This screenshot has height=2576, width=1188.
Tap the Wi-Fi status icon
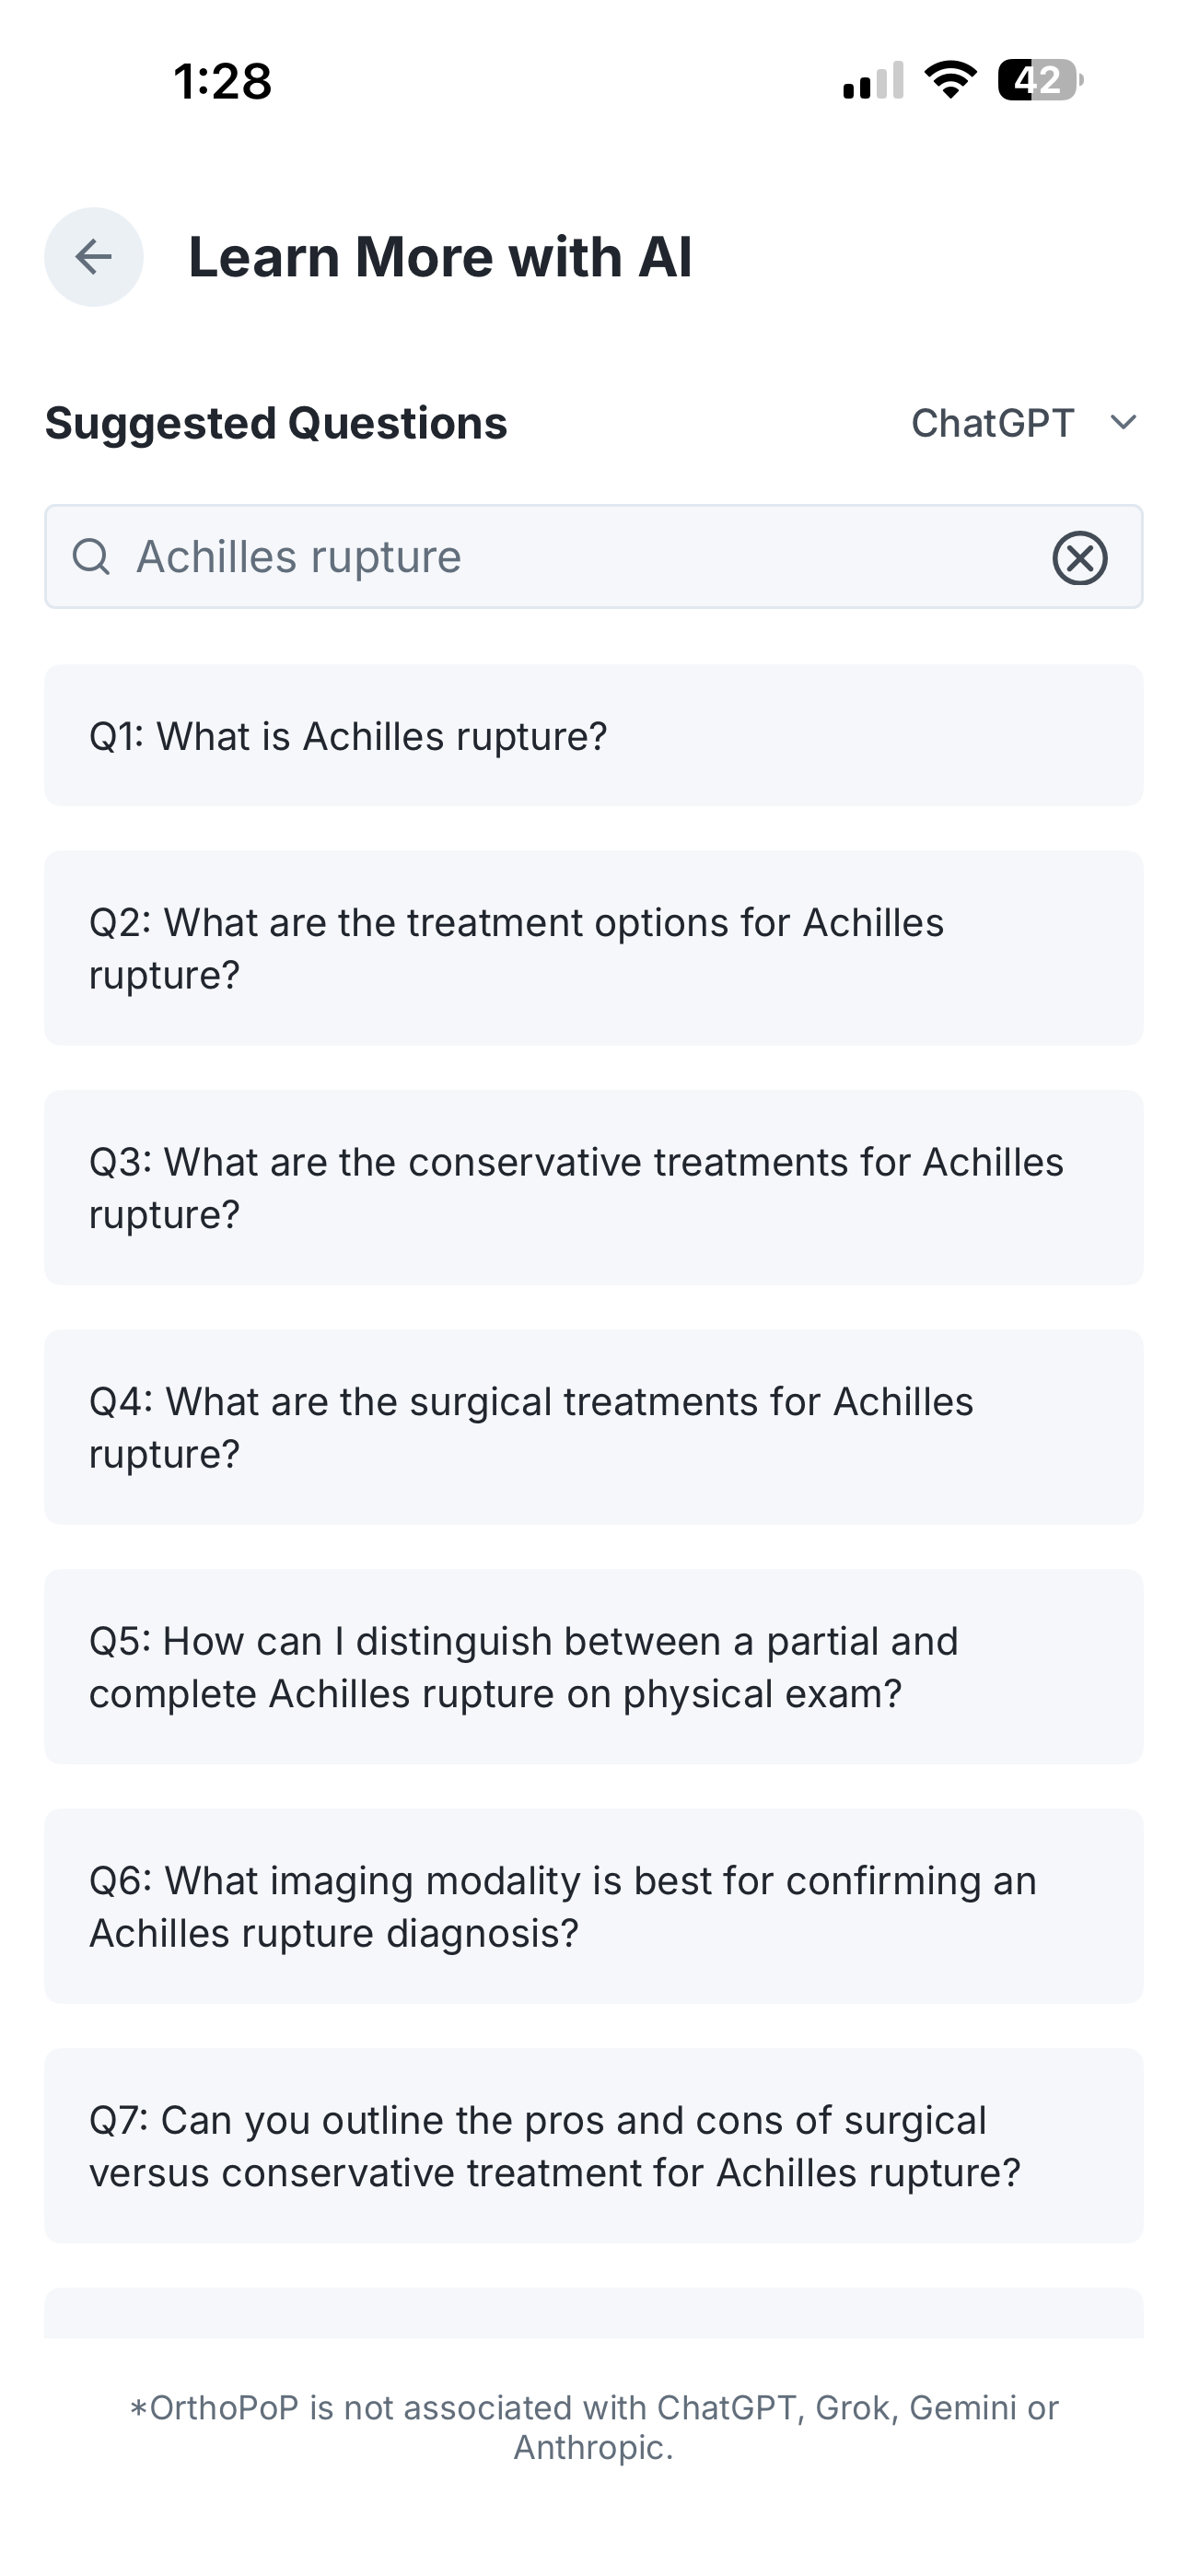(950, 80)
